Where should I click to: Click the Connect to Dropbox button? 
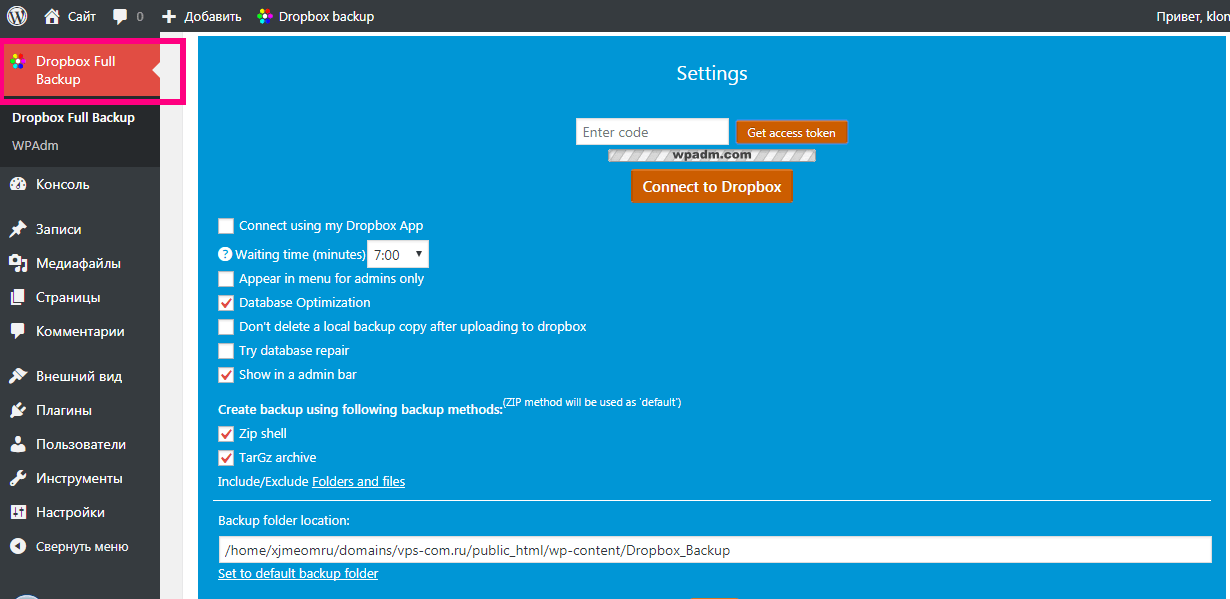pos(712,187)
